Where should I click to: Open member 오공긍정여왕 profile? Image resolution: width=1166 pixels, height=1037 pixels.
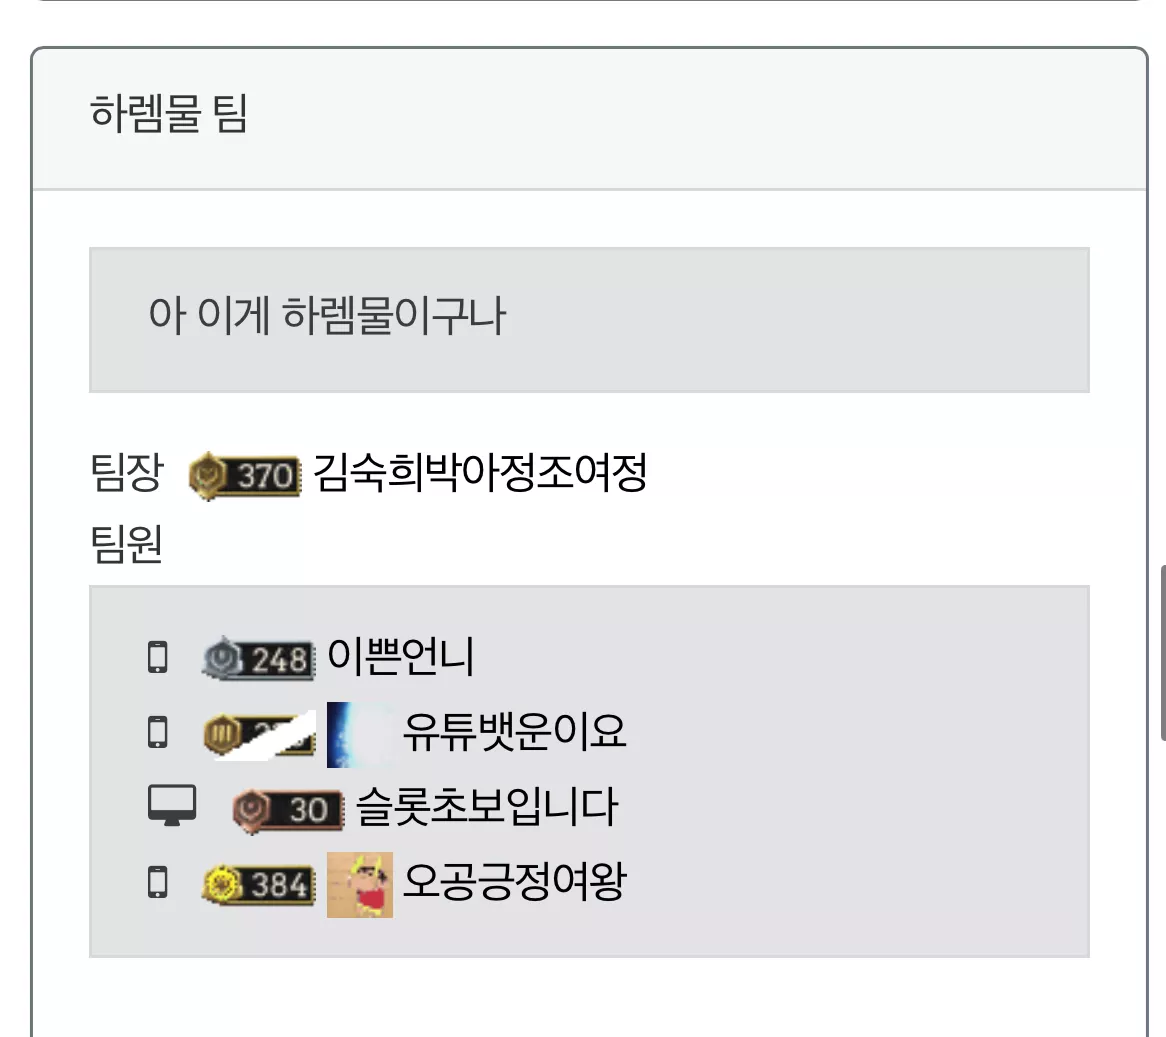click(x=515, y=882)
